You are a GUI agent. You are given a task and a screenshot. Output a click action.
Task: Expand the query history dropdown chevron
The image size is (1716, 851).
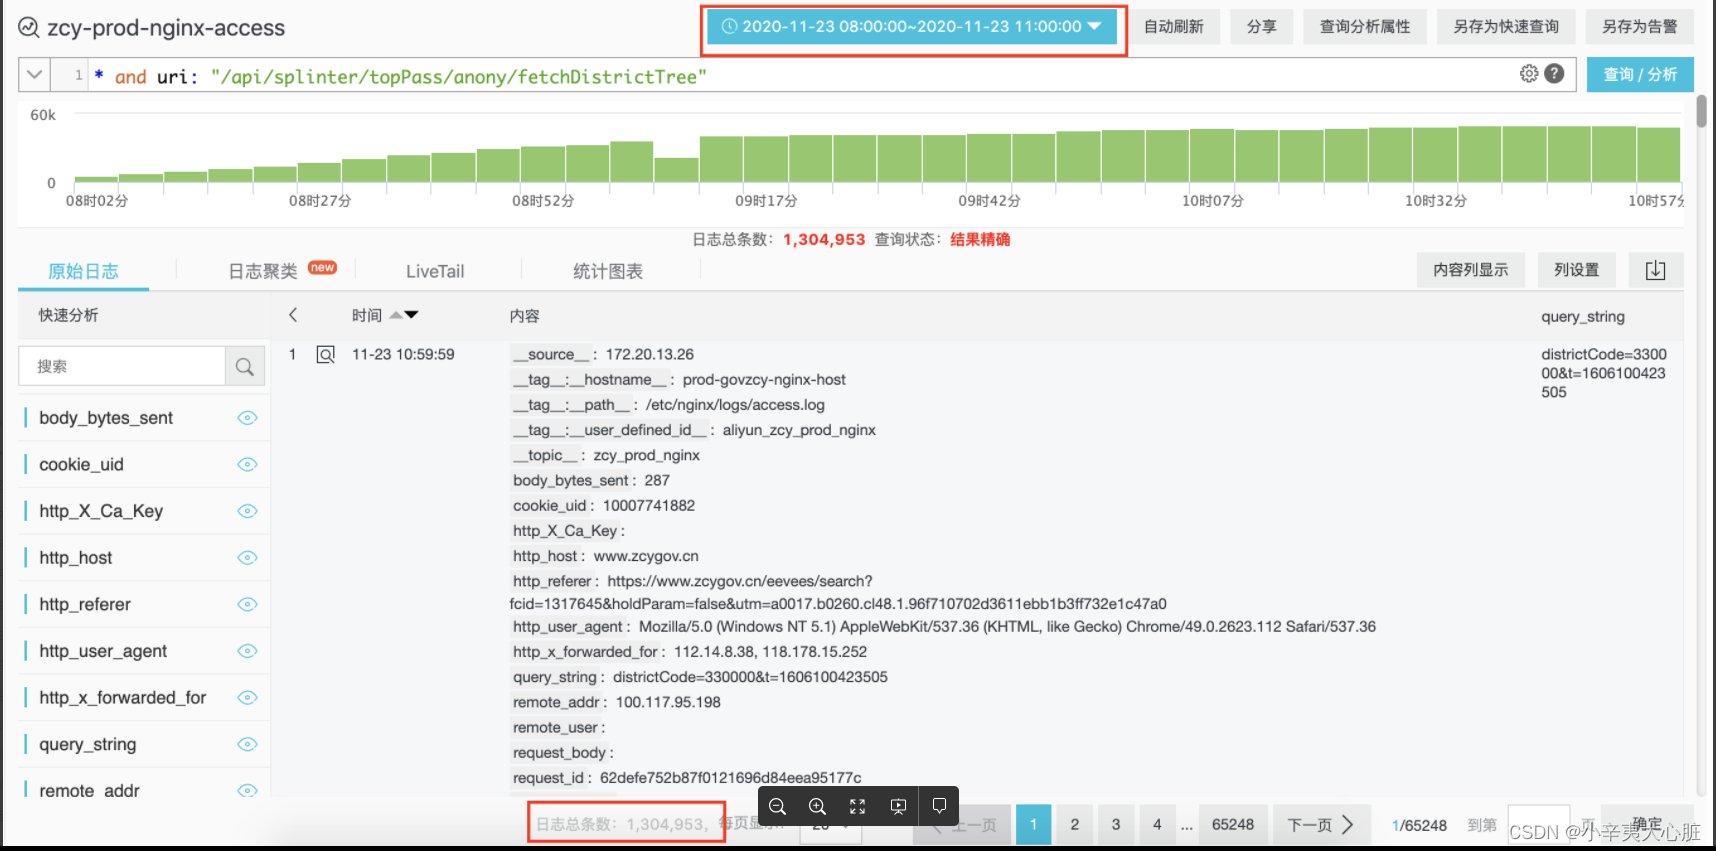click(34, 74)
